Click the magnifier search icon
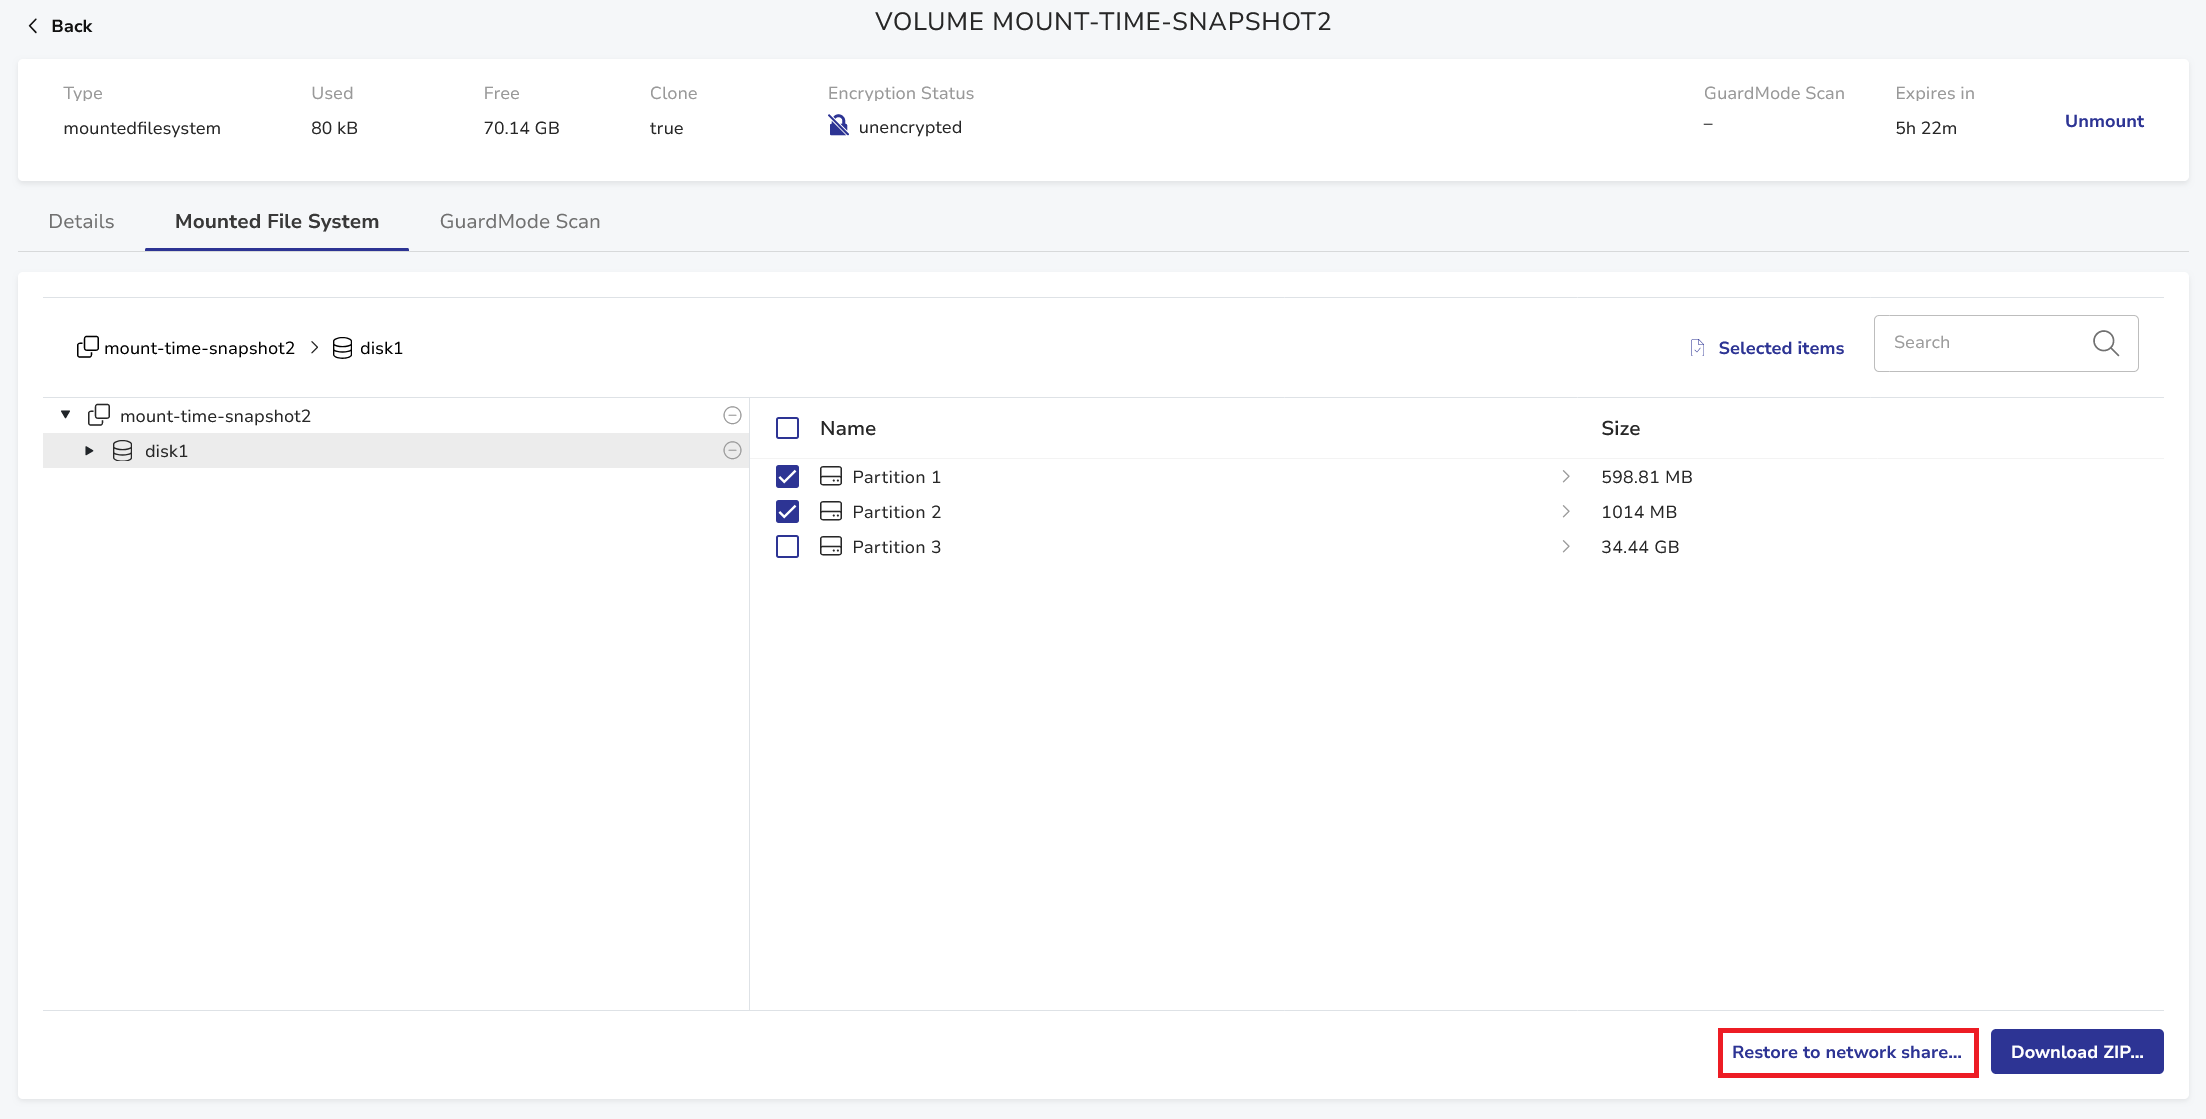Viewport: 2206px width, 1119px height. tap(2105, 343)
